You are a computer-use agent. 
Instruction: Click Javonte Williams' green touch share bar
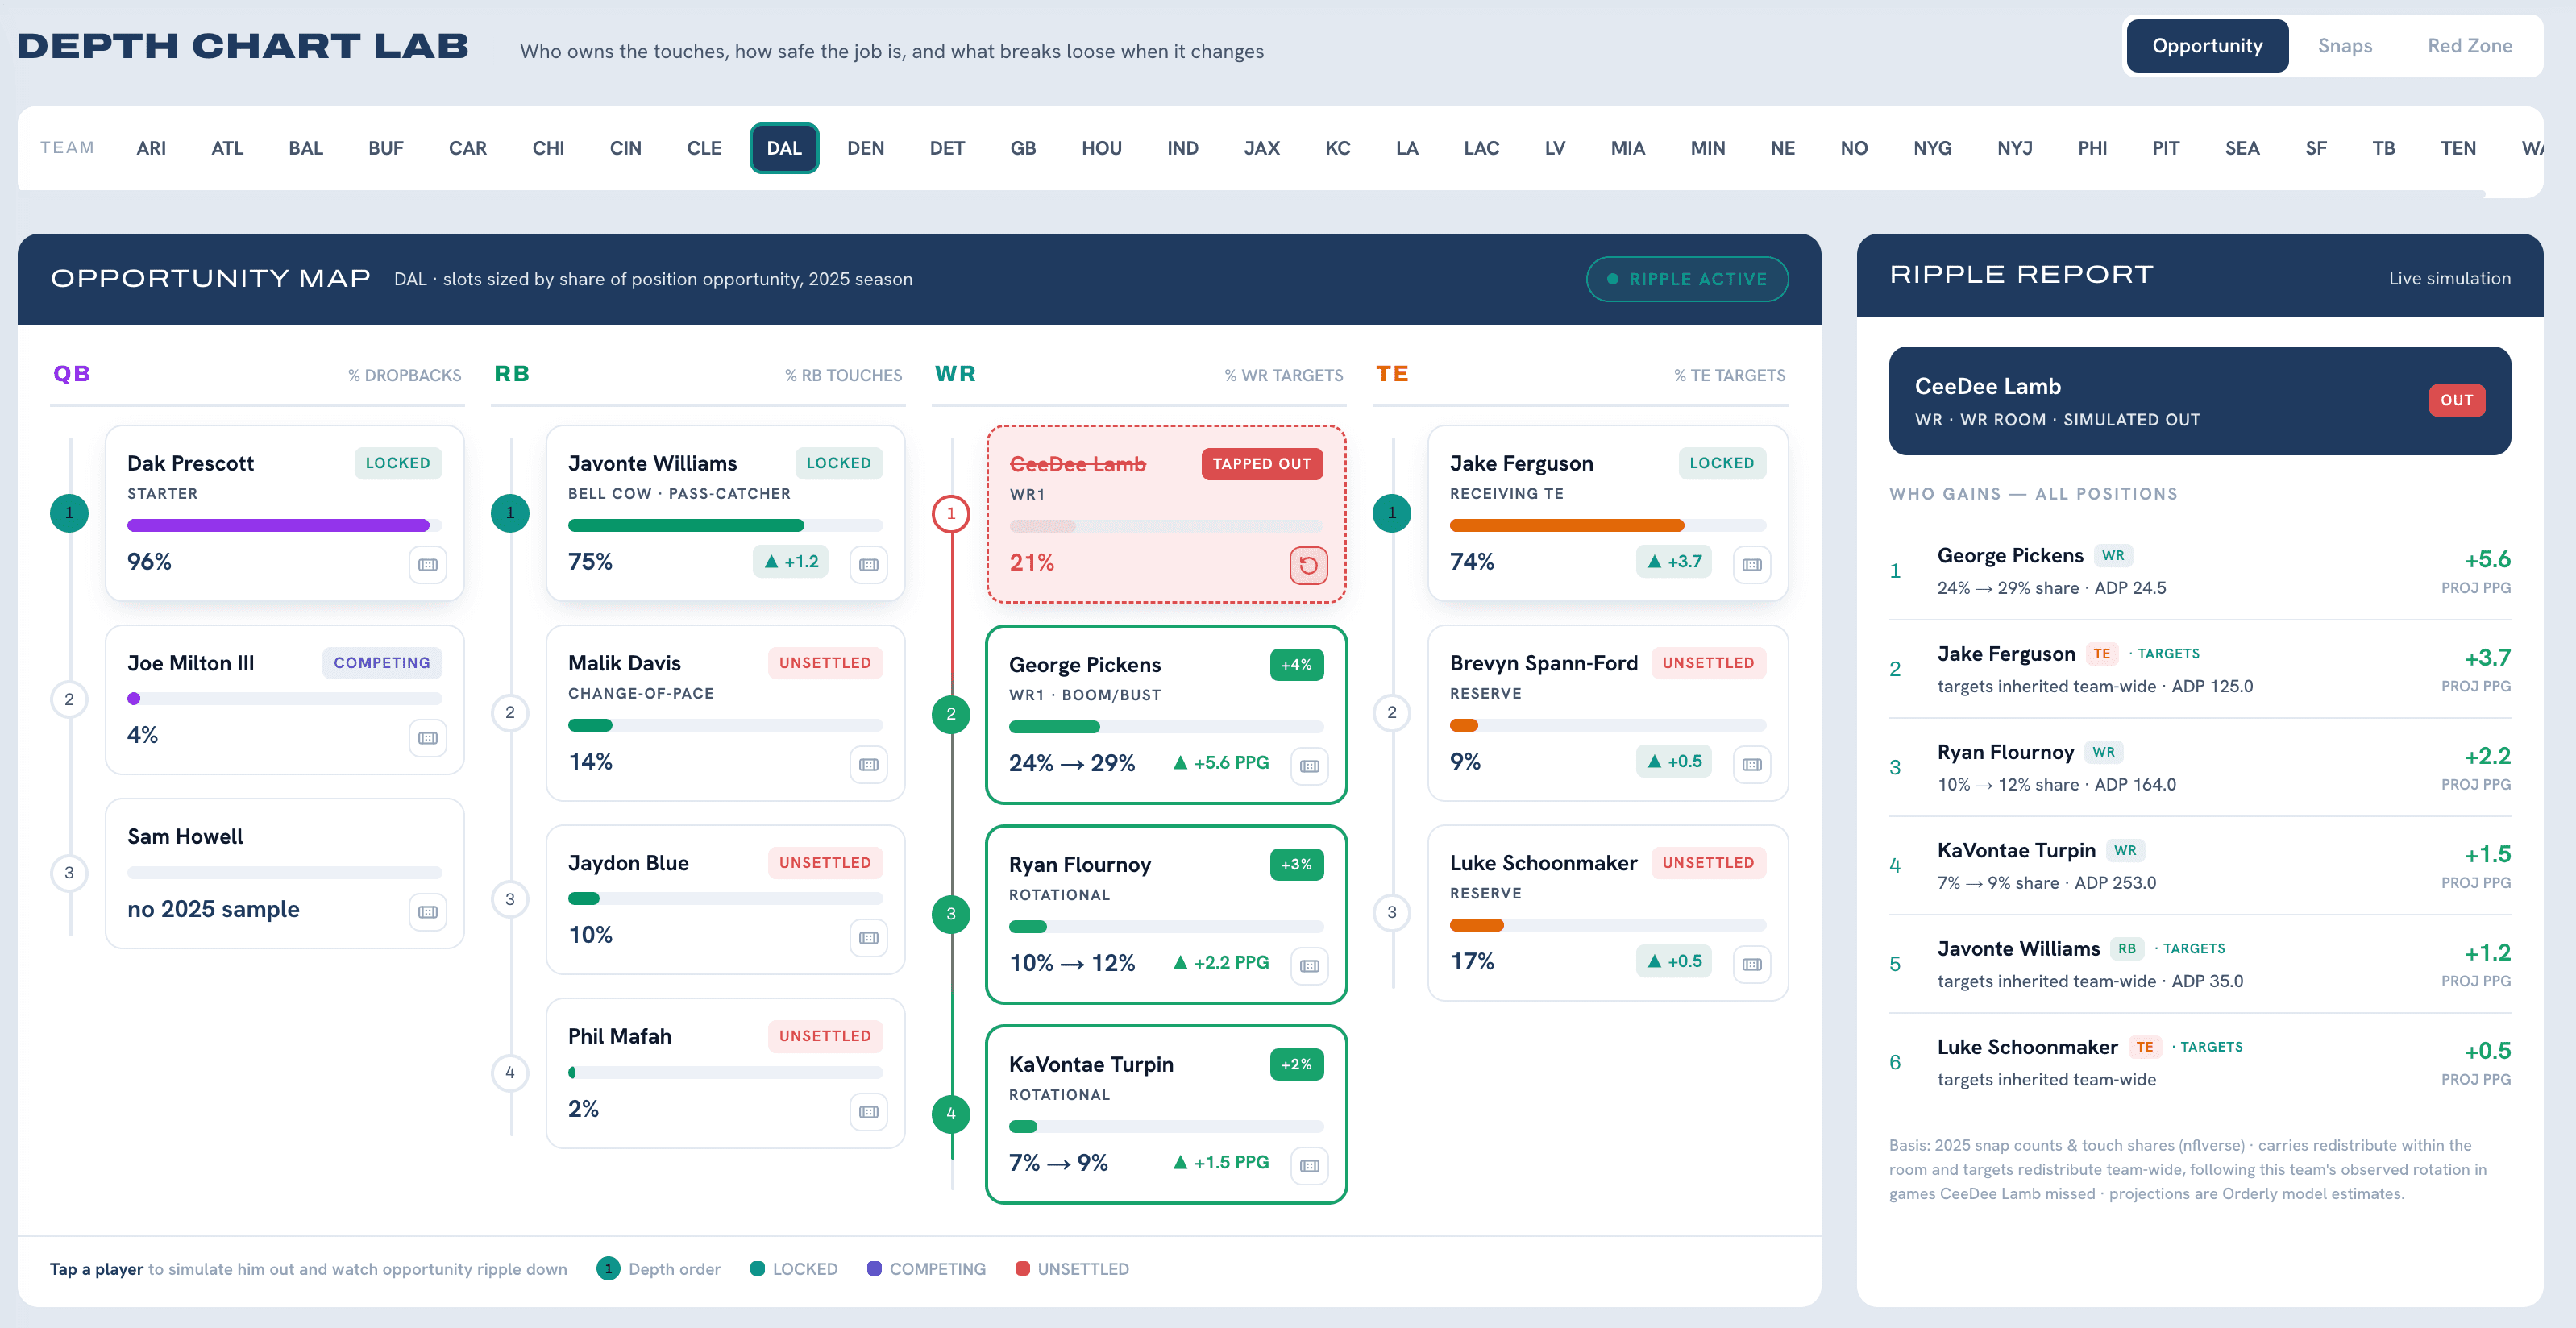(x=726, y=525)
